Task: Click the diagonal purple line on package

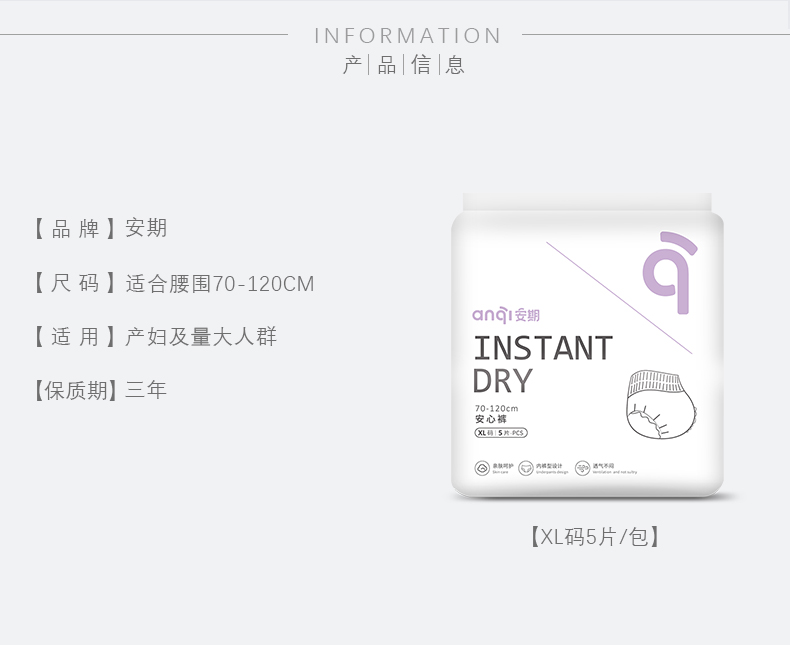Action: point(619,298)
